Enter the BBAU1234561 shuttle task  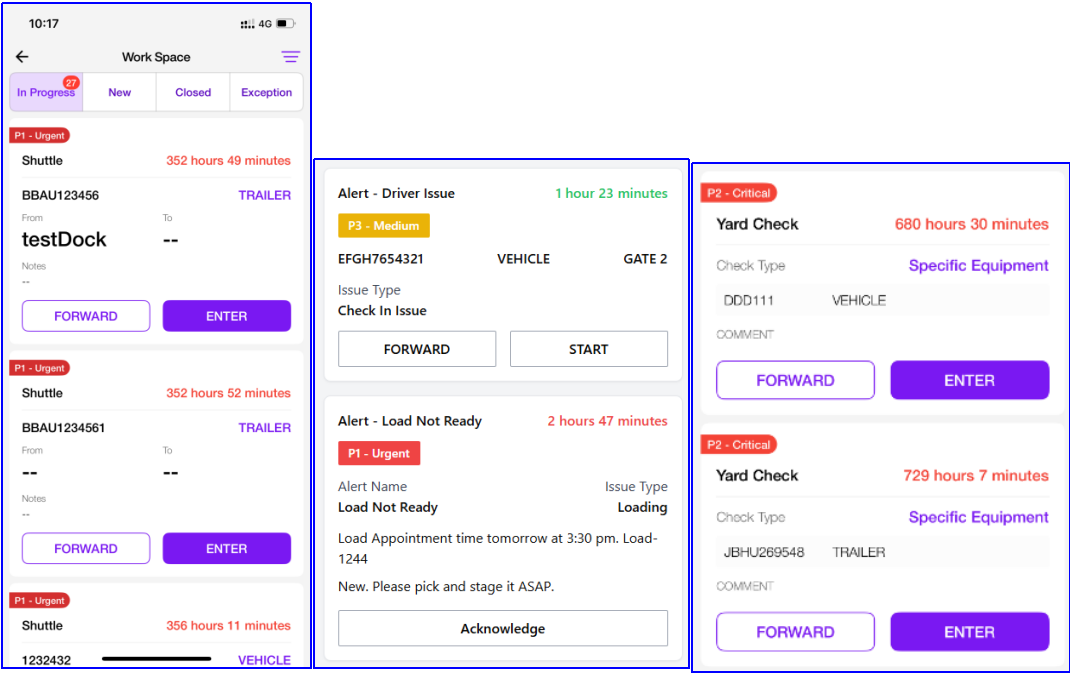pyautogui.click(x=227, y=548)
